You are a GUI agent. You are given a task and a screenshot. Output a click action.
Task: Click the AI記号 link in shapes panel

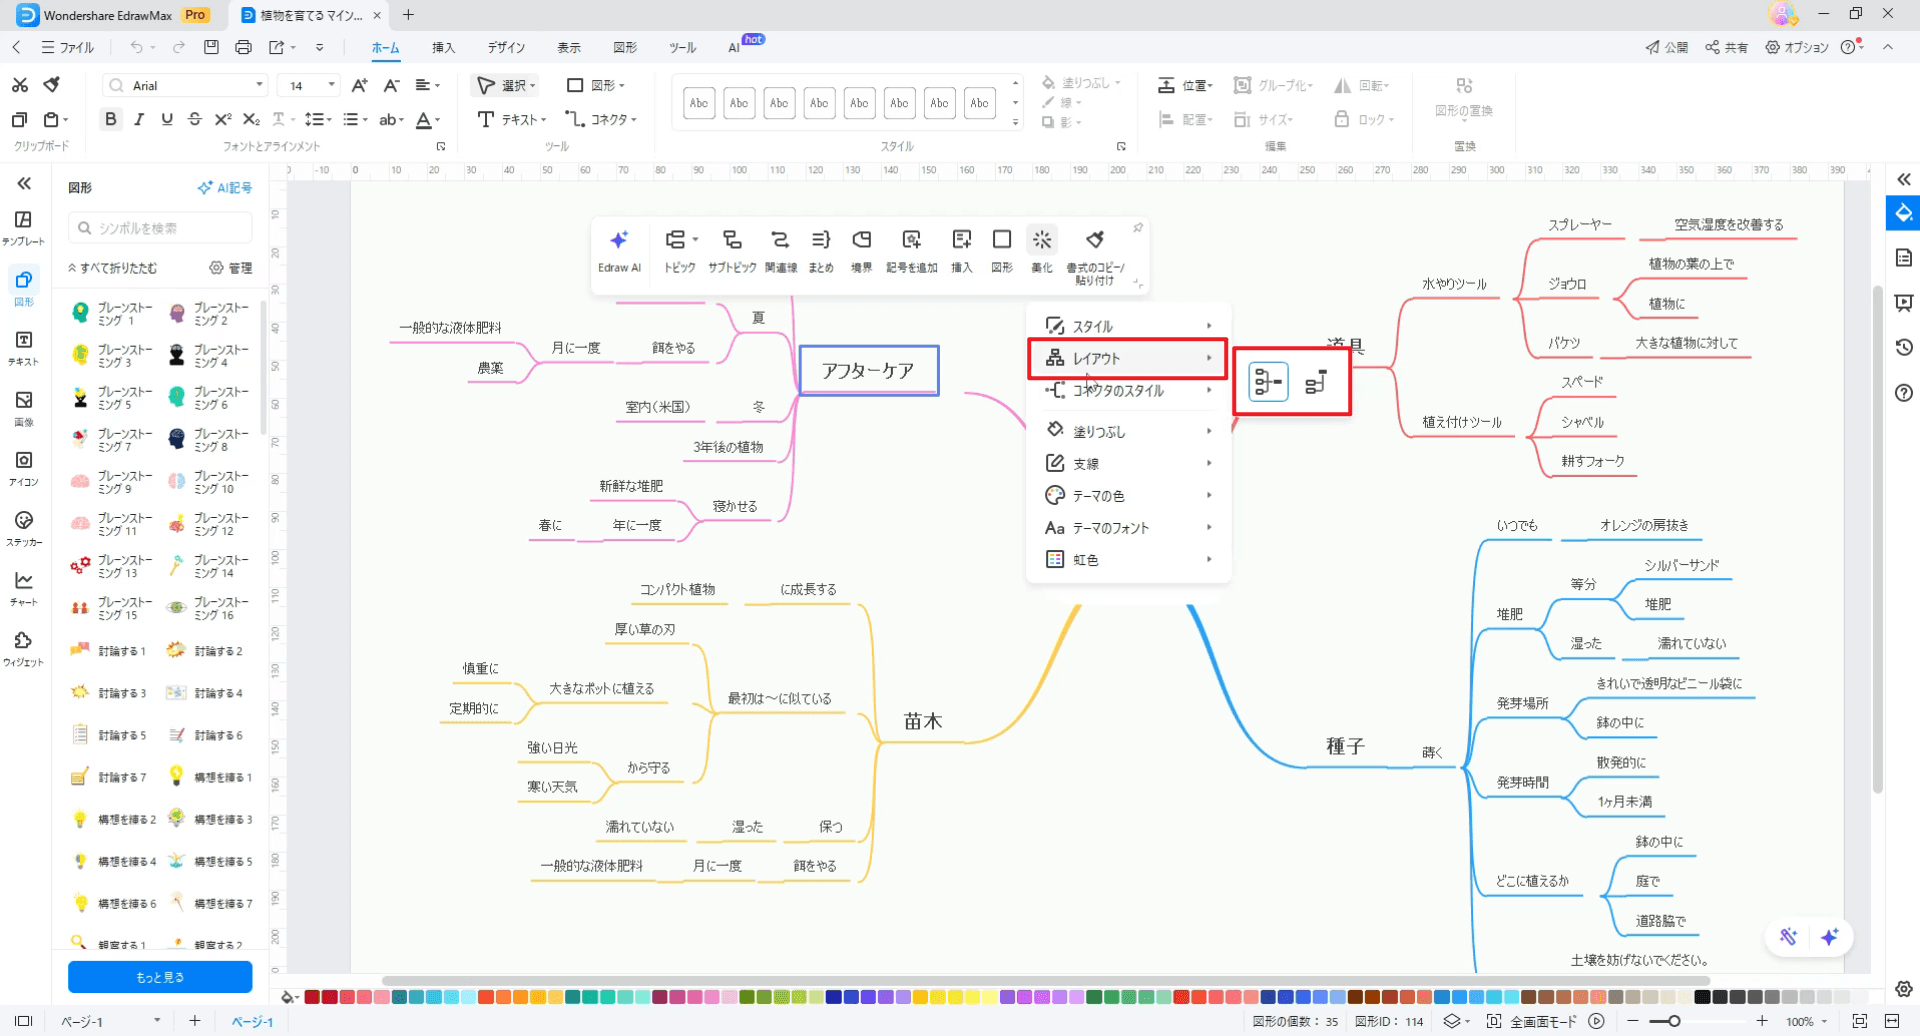pyautogui.click(x=225, y=187)
